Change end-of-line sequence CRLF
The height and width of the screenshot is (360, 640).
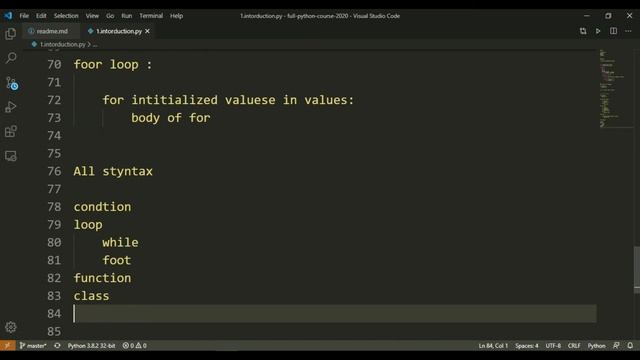pyautogui.click(x=574, y=346)
